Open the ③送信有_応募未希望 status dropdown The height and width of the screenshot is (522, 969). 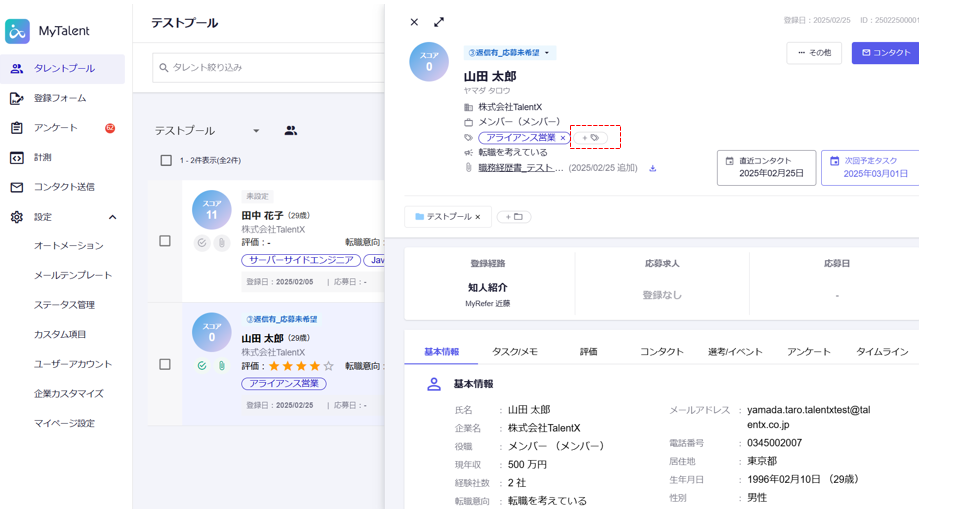coord(510,53)
